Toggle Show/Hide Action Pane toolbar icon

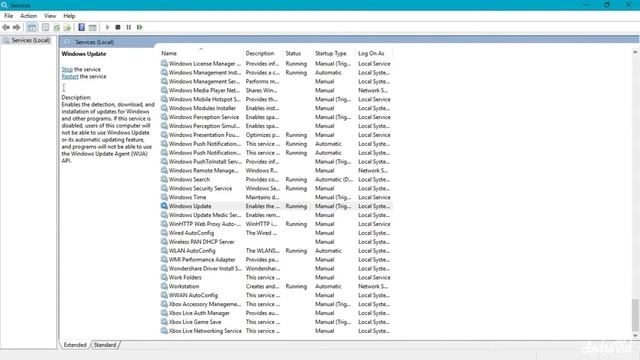(93, 27)
